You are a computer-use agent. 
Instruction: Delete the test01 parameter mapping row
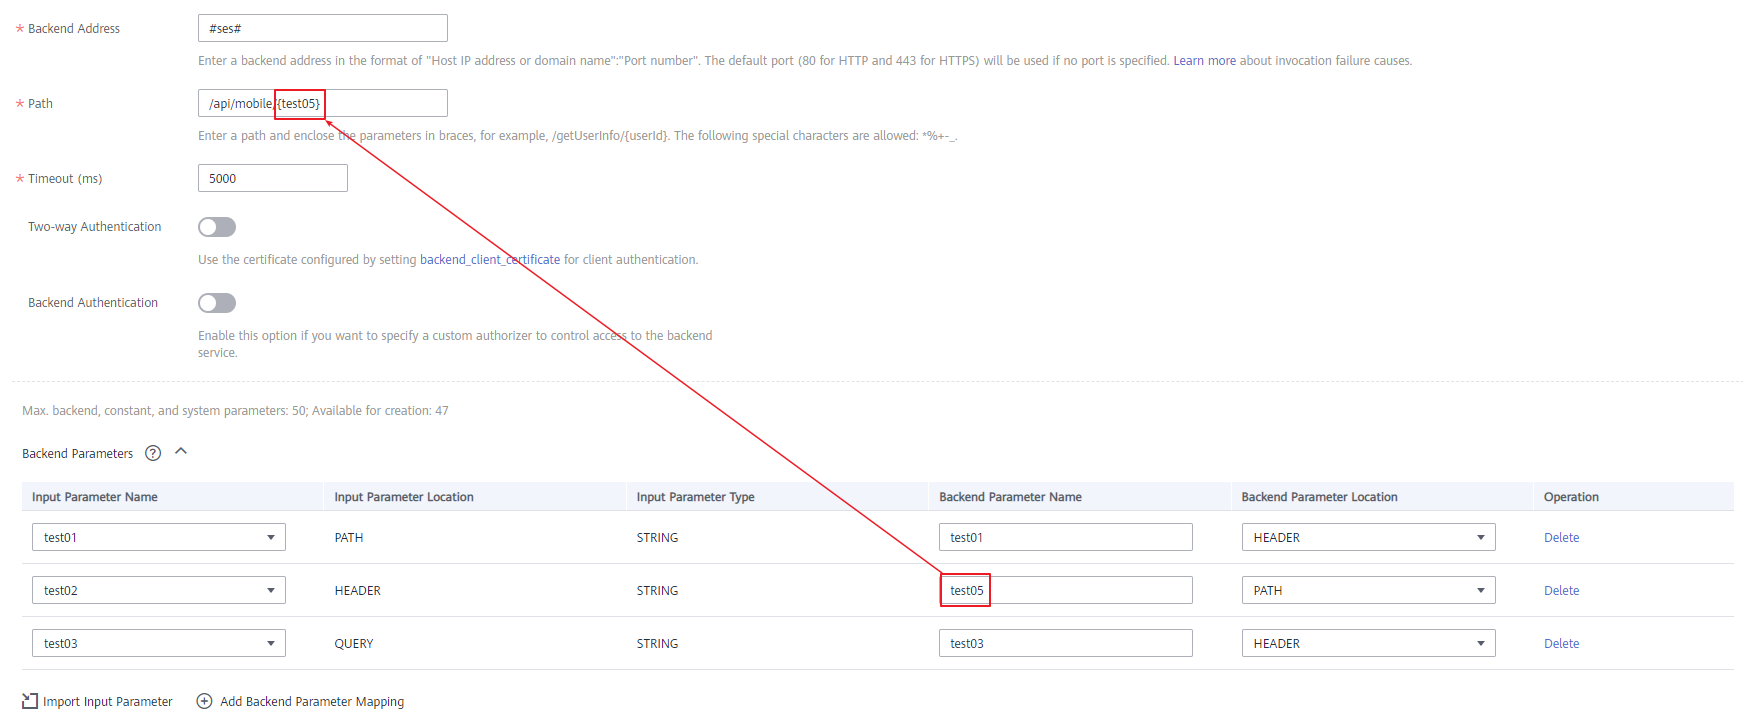(1561, 538)
